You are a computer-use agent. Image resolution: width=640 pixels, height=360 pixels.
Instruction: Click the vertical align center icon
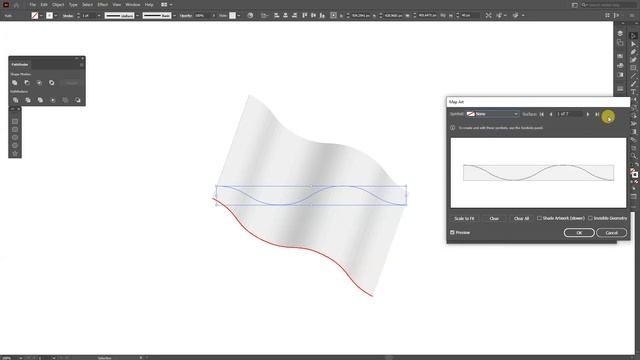(313, 16)
